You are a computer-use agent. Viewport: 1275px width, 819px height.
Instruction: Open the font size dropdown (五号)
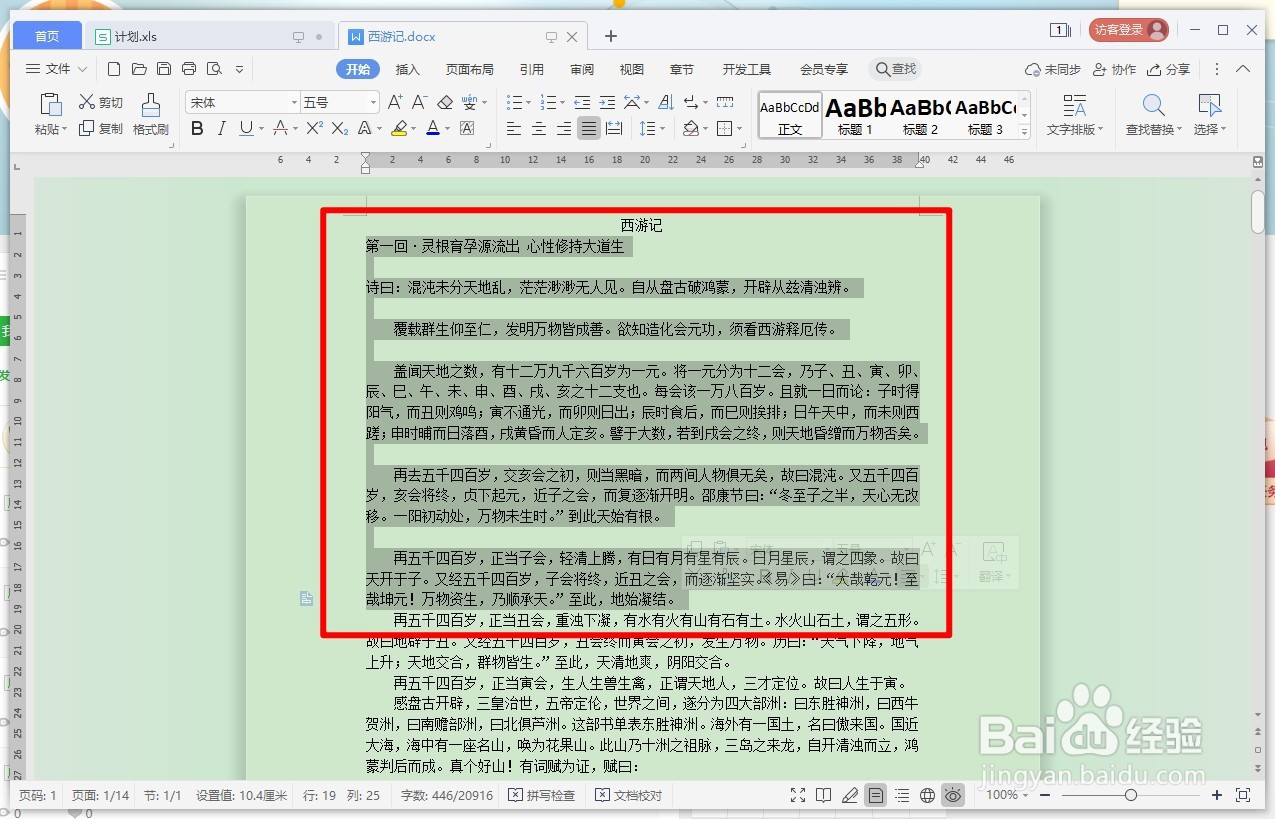point(373,102)
